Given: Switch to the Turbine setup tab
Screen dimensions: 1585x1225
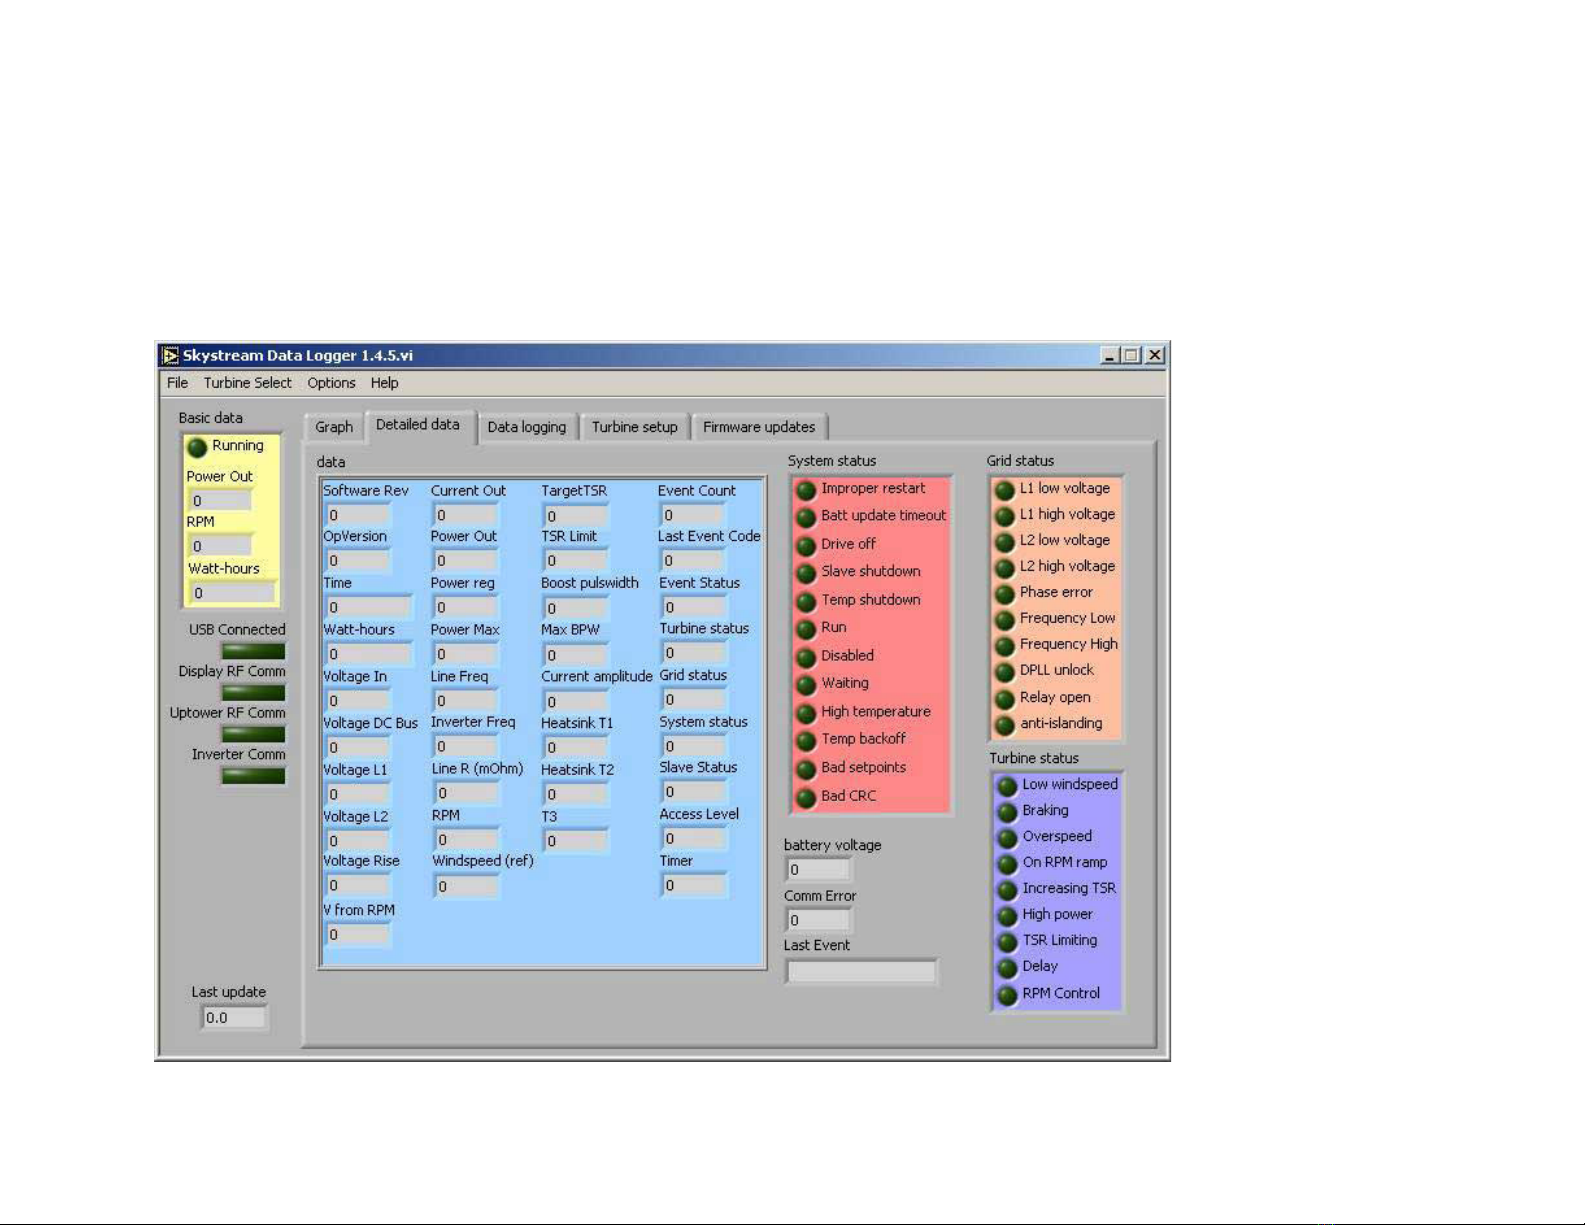Looking at the screenshot, I should (x=634, y=427).
